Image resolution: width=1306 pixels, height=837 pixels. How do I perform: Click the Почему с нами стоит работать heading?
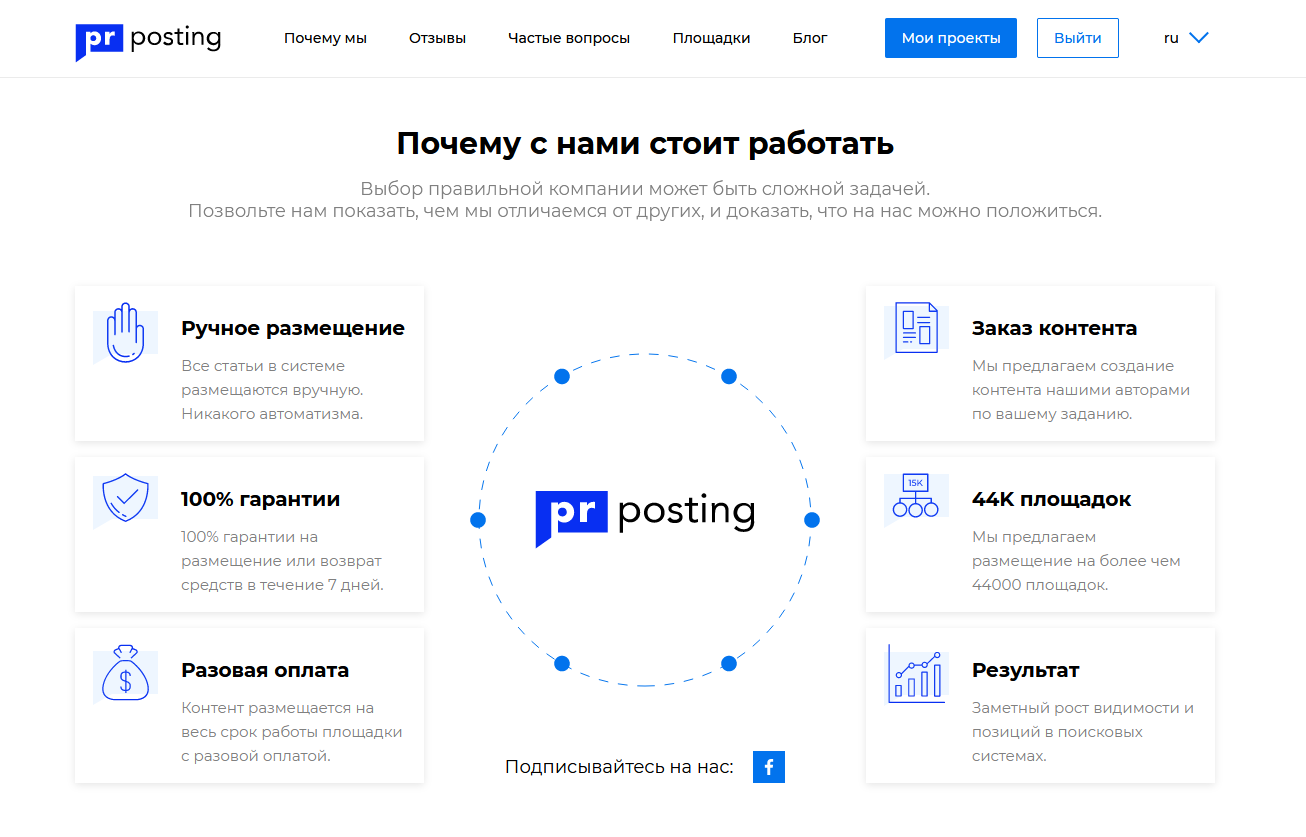pyautogui.click(x=645, y=143)
